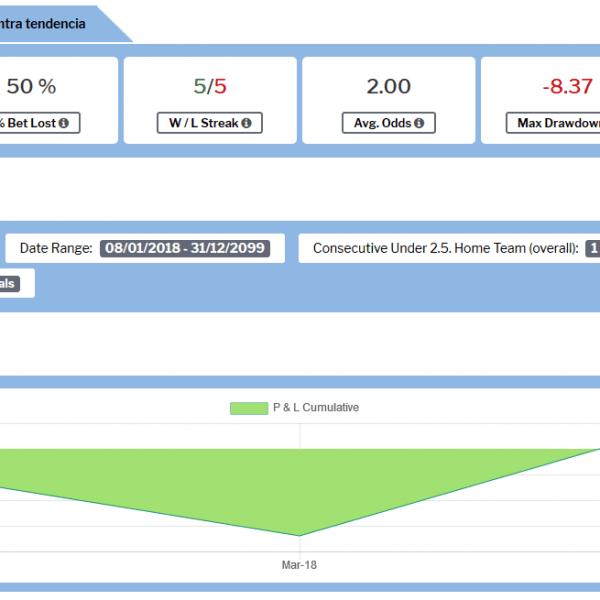Click the red -8.37 drawdown value
Screen dimensions: 600x600
pos(567,86)
